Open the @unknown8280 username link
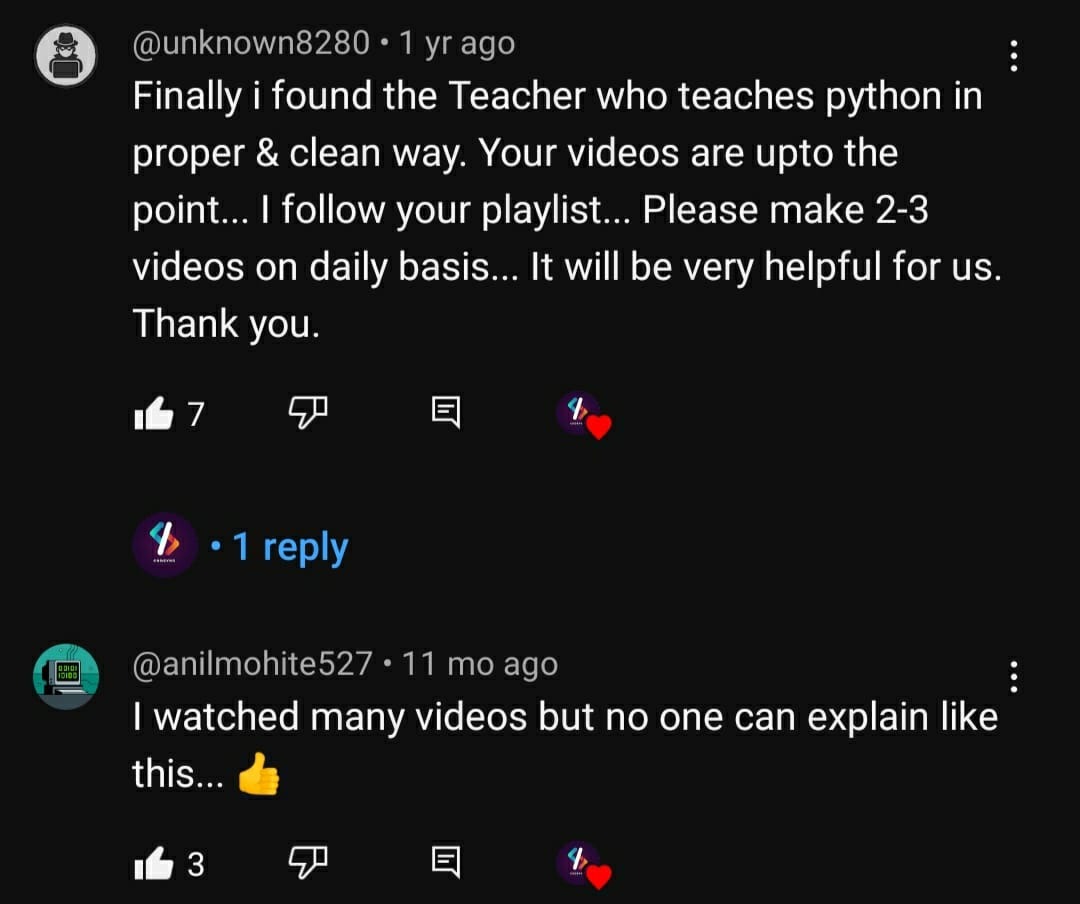This screenshot has height=904, width=1080. click(251, 43)
